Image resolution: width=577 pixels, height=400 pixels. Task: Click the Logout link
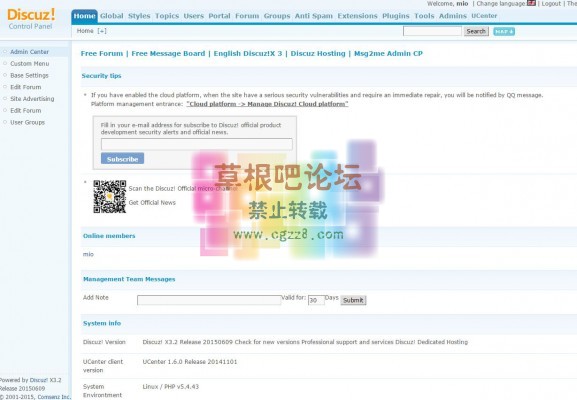[x=551, y=4]
